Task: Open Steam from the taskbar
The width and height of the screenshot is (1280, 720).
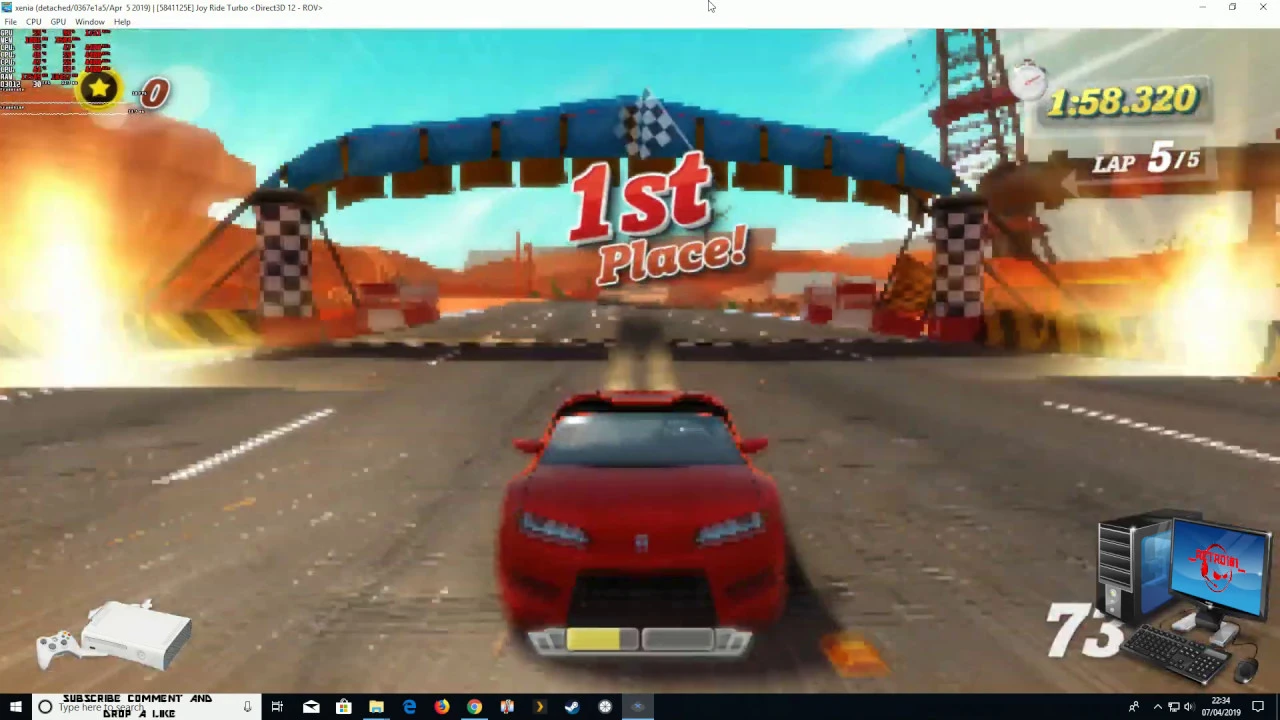Action: coord(572,707)
